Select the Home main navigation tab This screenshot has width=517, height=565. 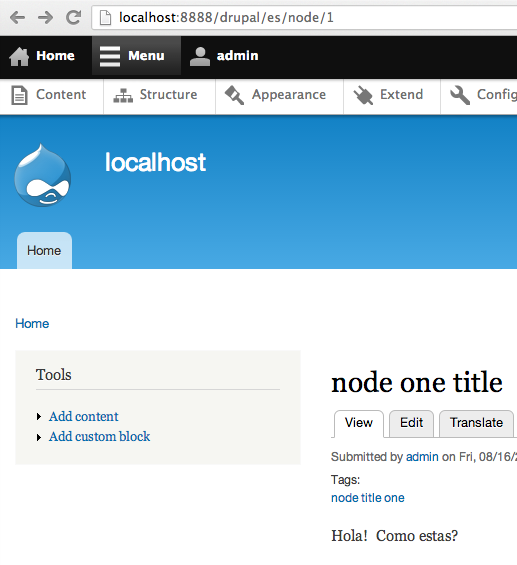click(44, 250)
